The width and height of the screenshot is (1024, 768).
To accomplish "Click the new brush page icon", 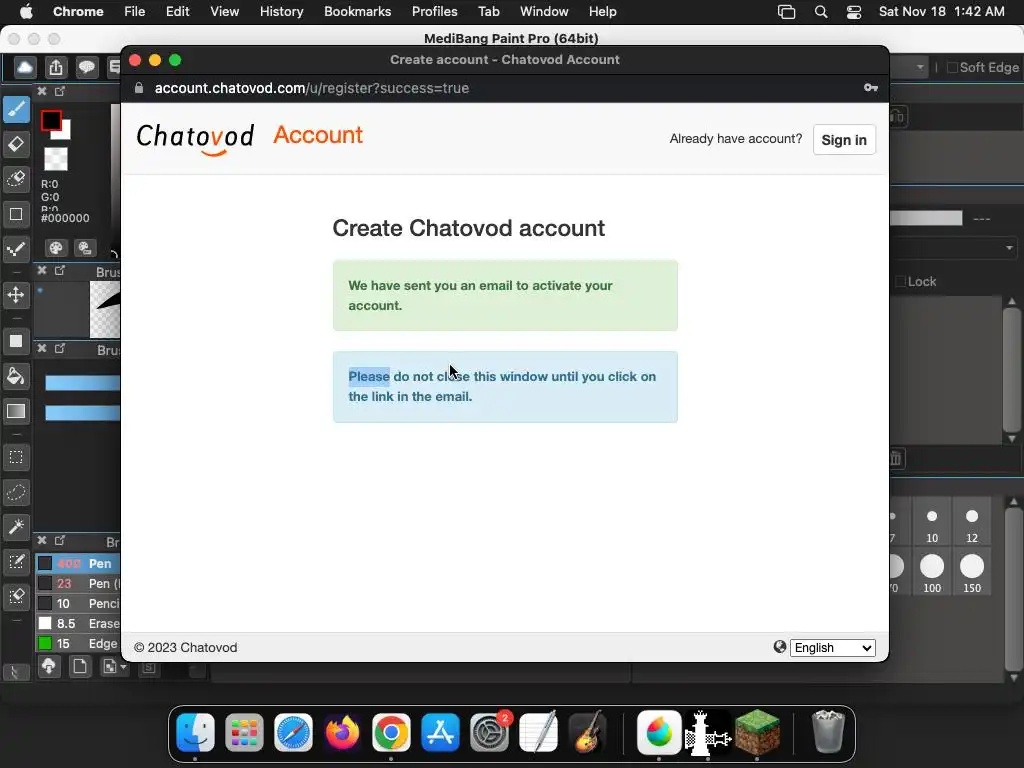I will pos(80,667).
